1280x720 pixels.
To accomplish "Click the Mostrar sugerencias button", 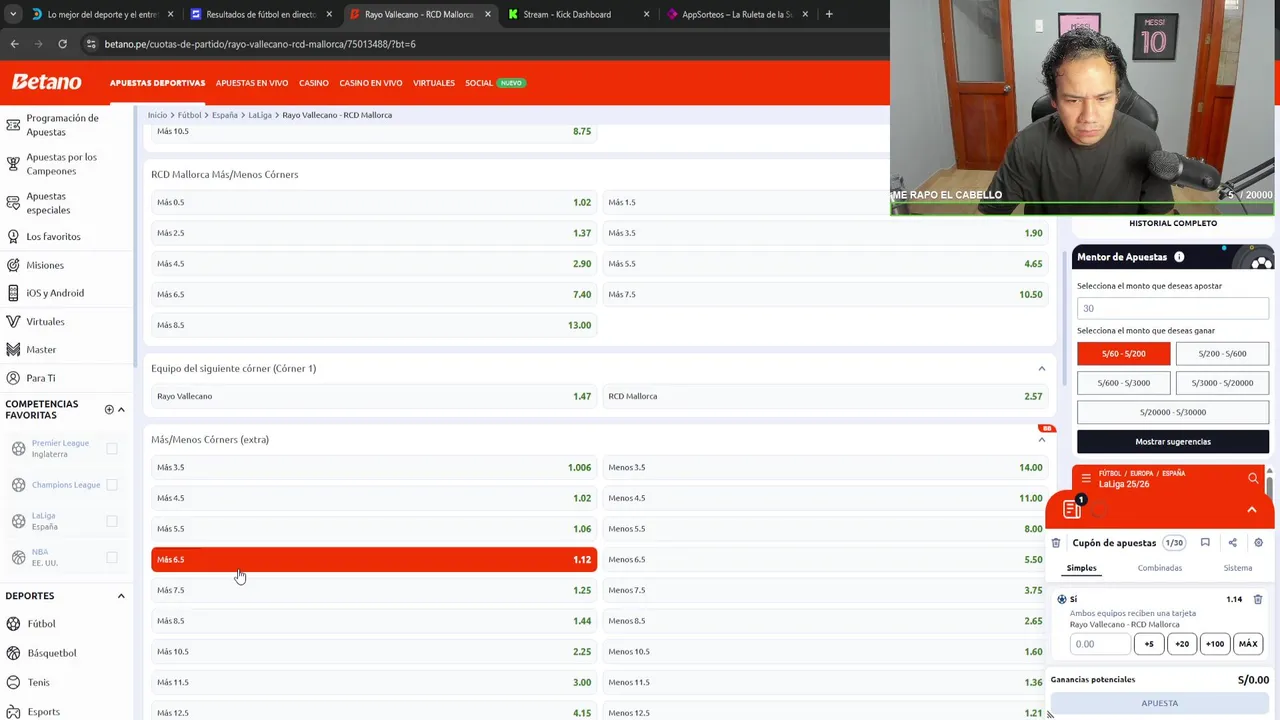I will [x=1173, y=442].
